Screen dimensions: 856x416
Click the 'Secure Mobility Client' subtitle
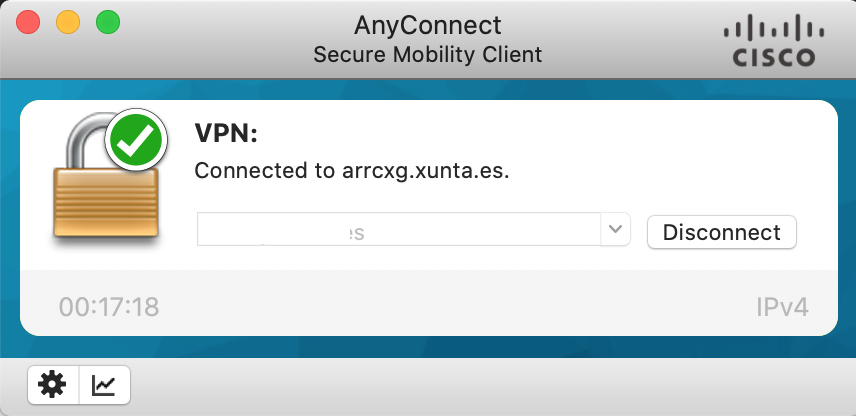pyautogui.click(x=428, y=54)
